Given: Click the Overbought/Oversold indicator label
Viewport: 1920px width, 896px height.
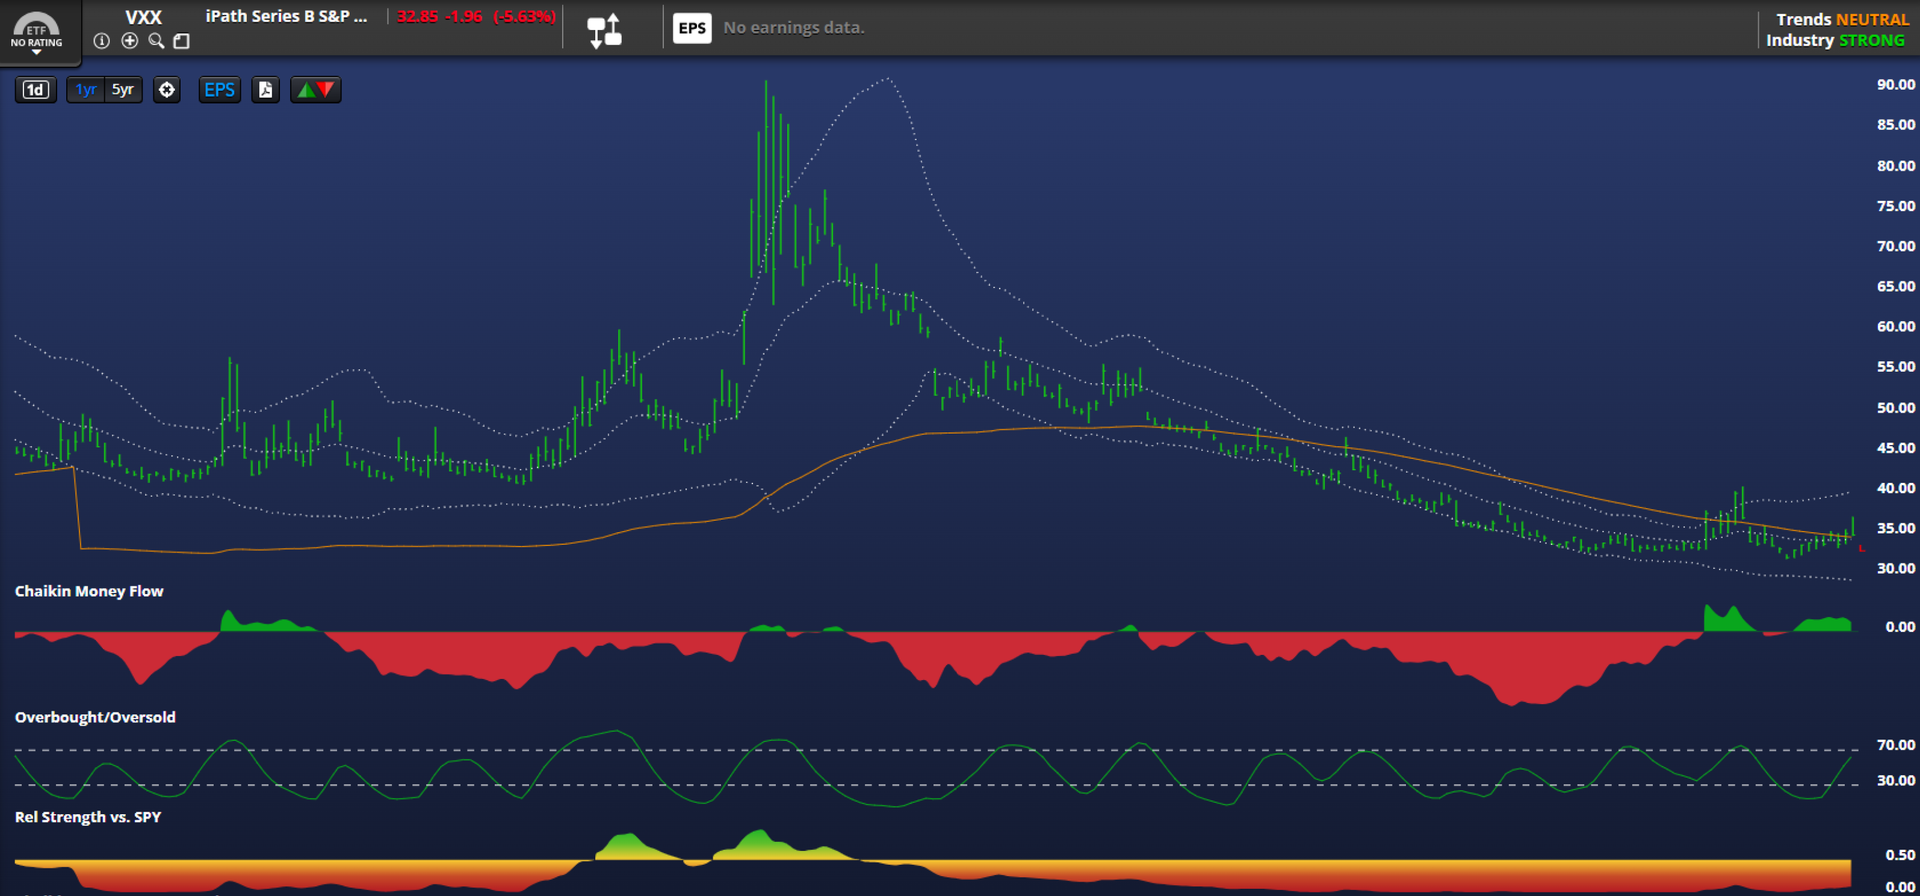Looking at the screenshot, I should point(95,717).
